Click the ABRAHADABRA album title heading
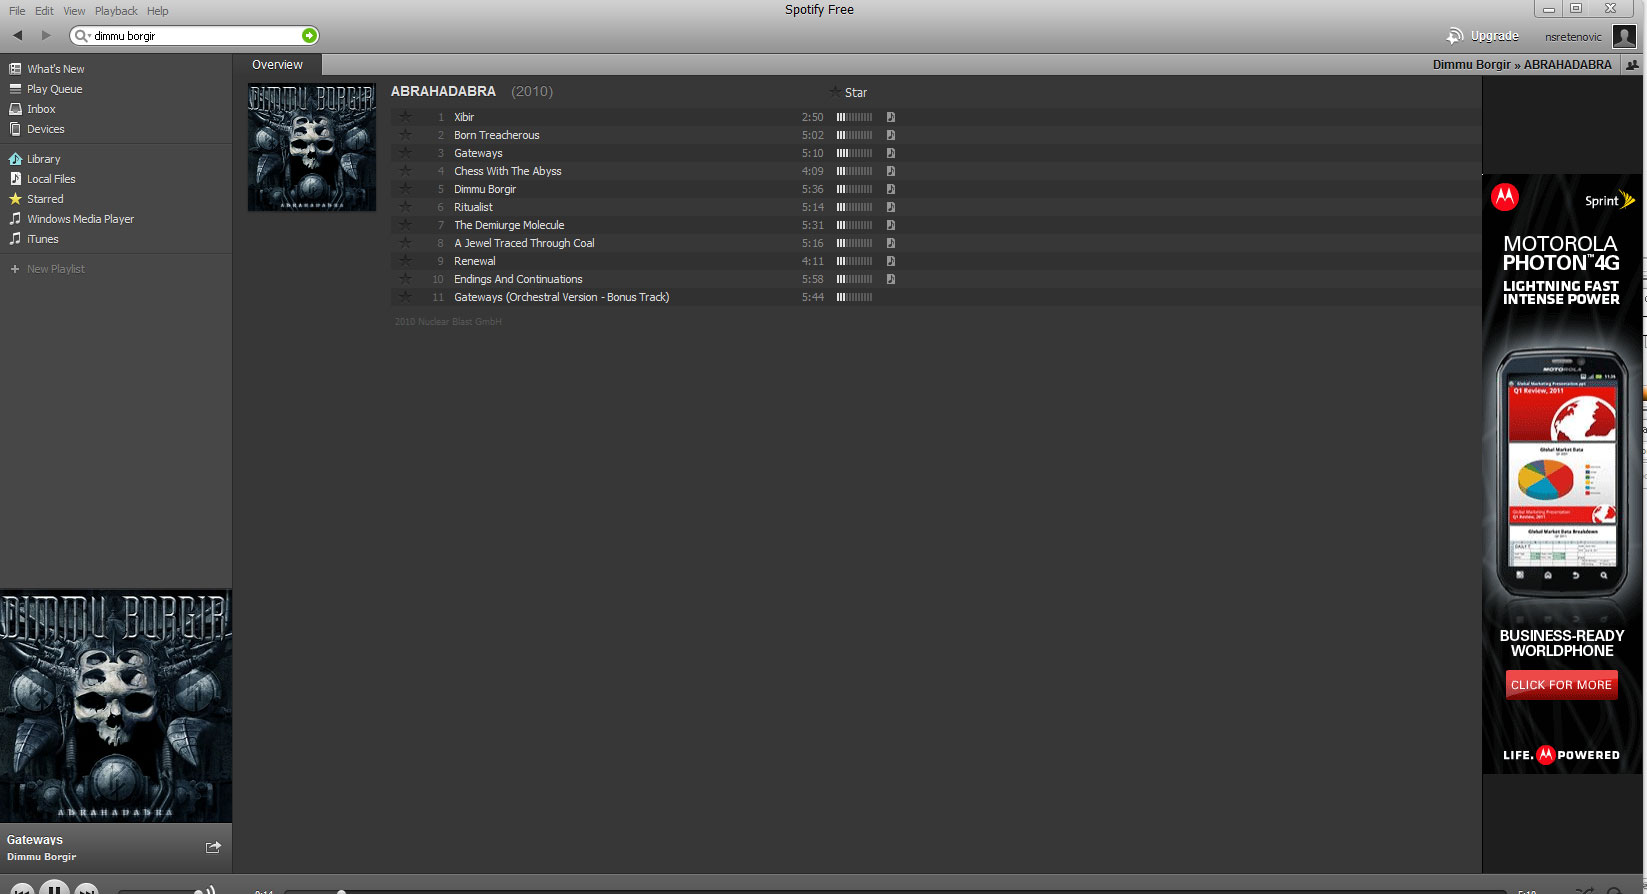 (x=443, y=91)
